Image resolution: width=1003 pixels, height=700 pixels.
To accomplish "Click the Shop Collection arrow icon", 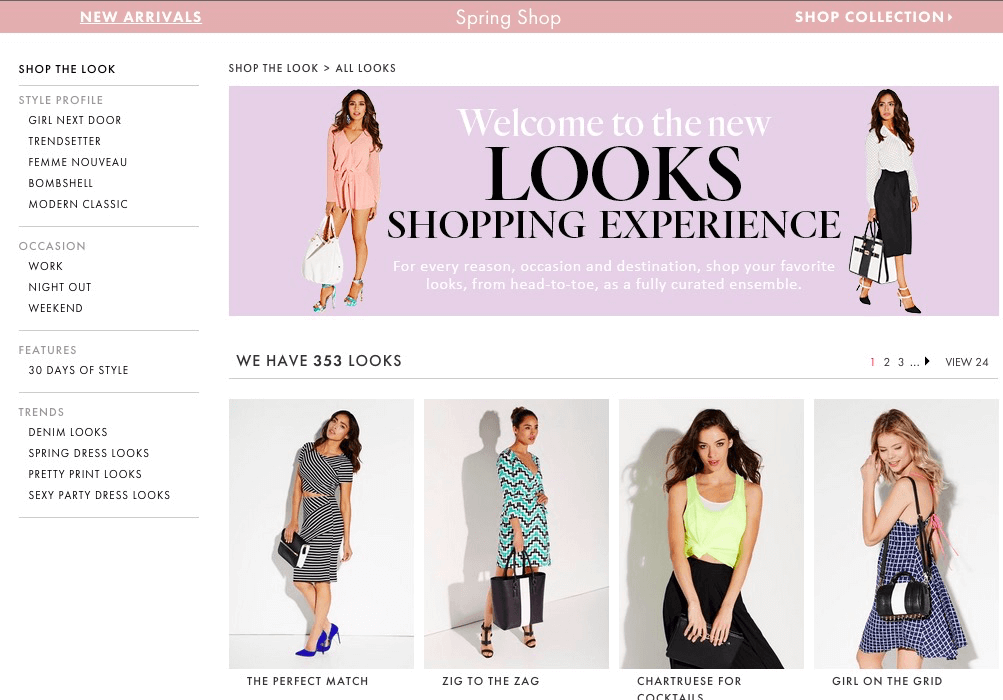I will coord(950,17).
